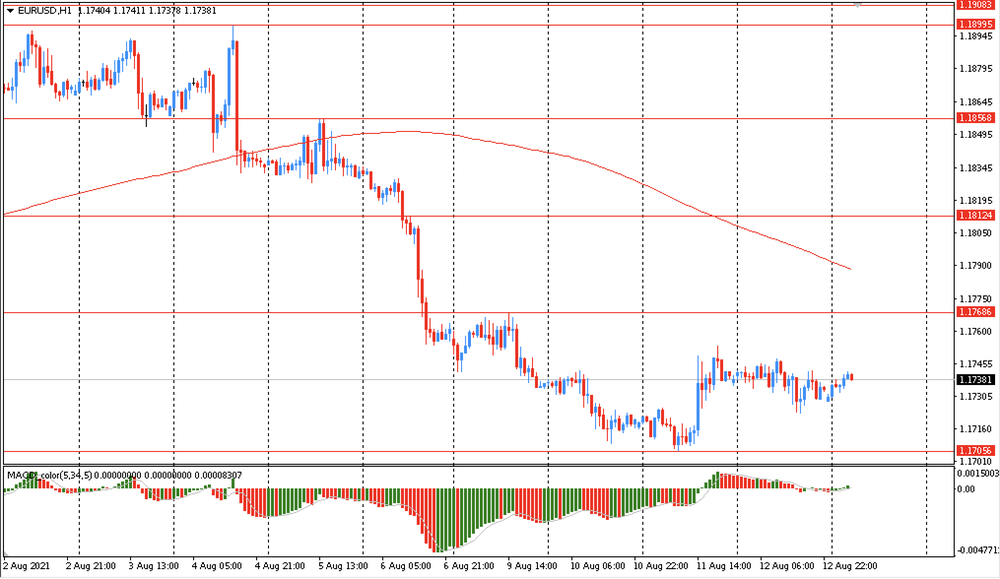Click the 1.17160 price scale value
Screen dimensions: 1000x579
click(976, 429)
